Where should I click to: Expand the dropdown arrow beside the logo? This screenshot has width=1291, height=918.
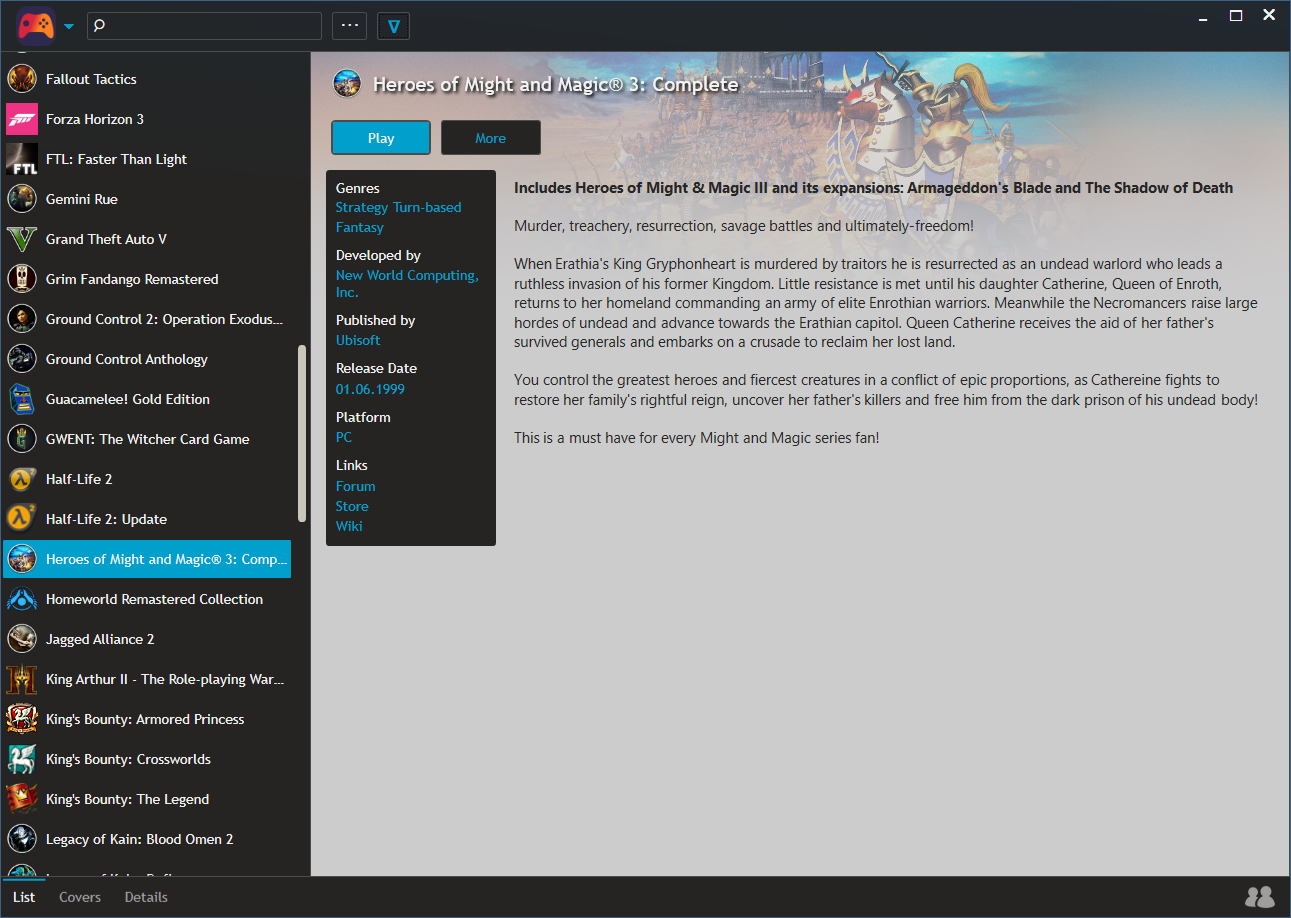69,27
